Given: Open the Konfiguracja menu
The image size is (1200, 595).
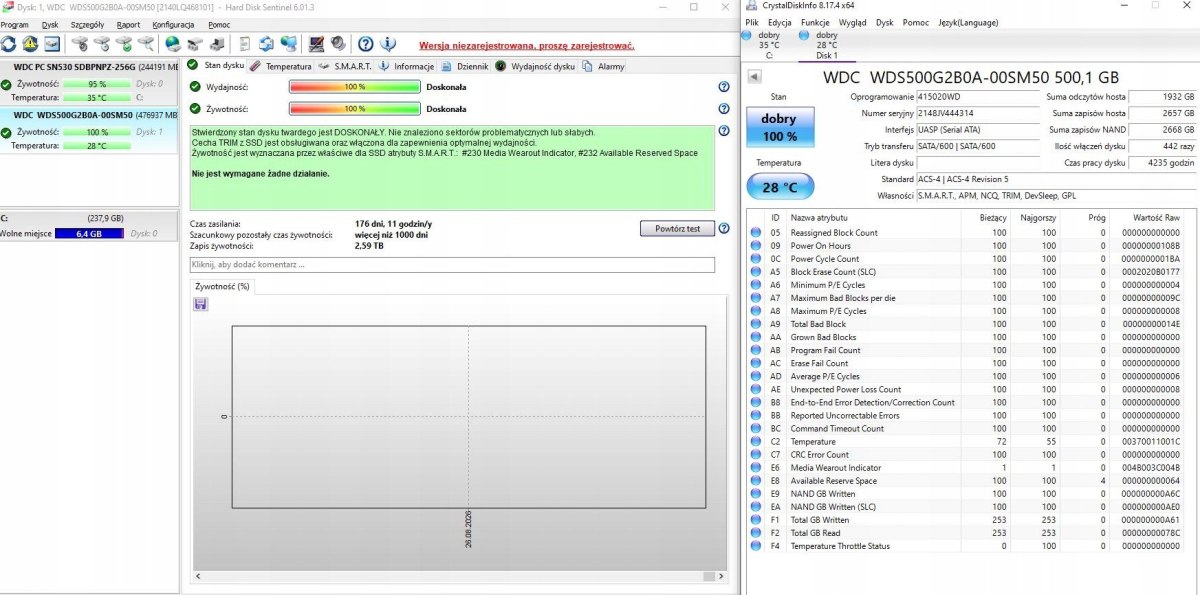Looking at the screenshot, I should tap(174, 24).
